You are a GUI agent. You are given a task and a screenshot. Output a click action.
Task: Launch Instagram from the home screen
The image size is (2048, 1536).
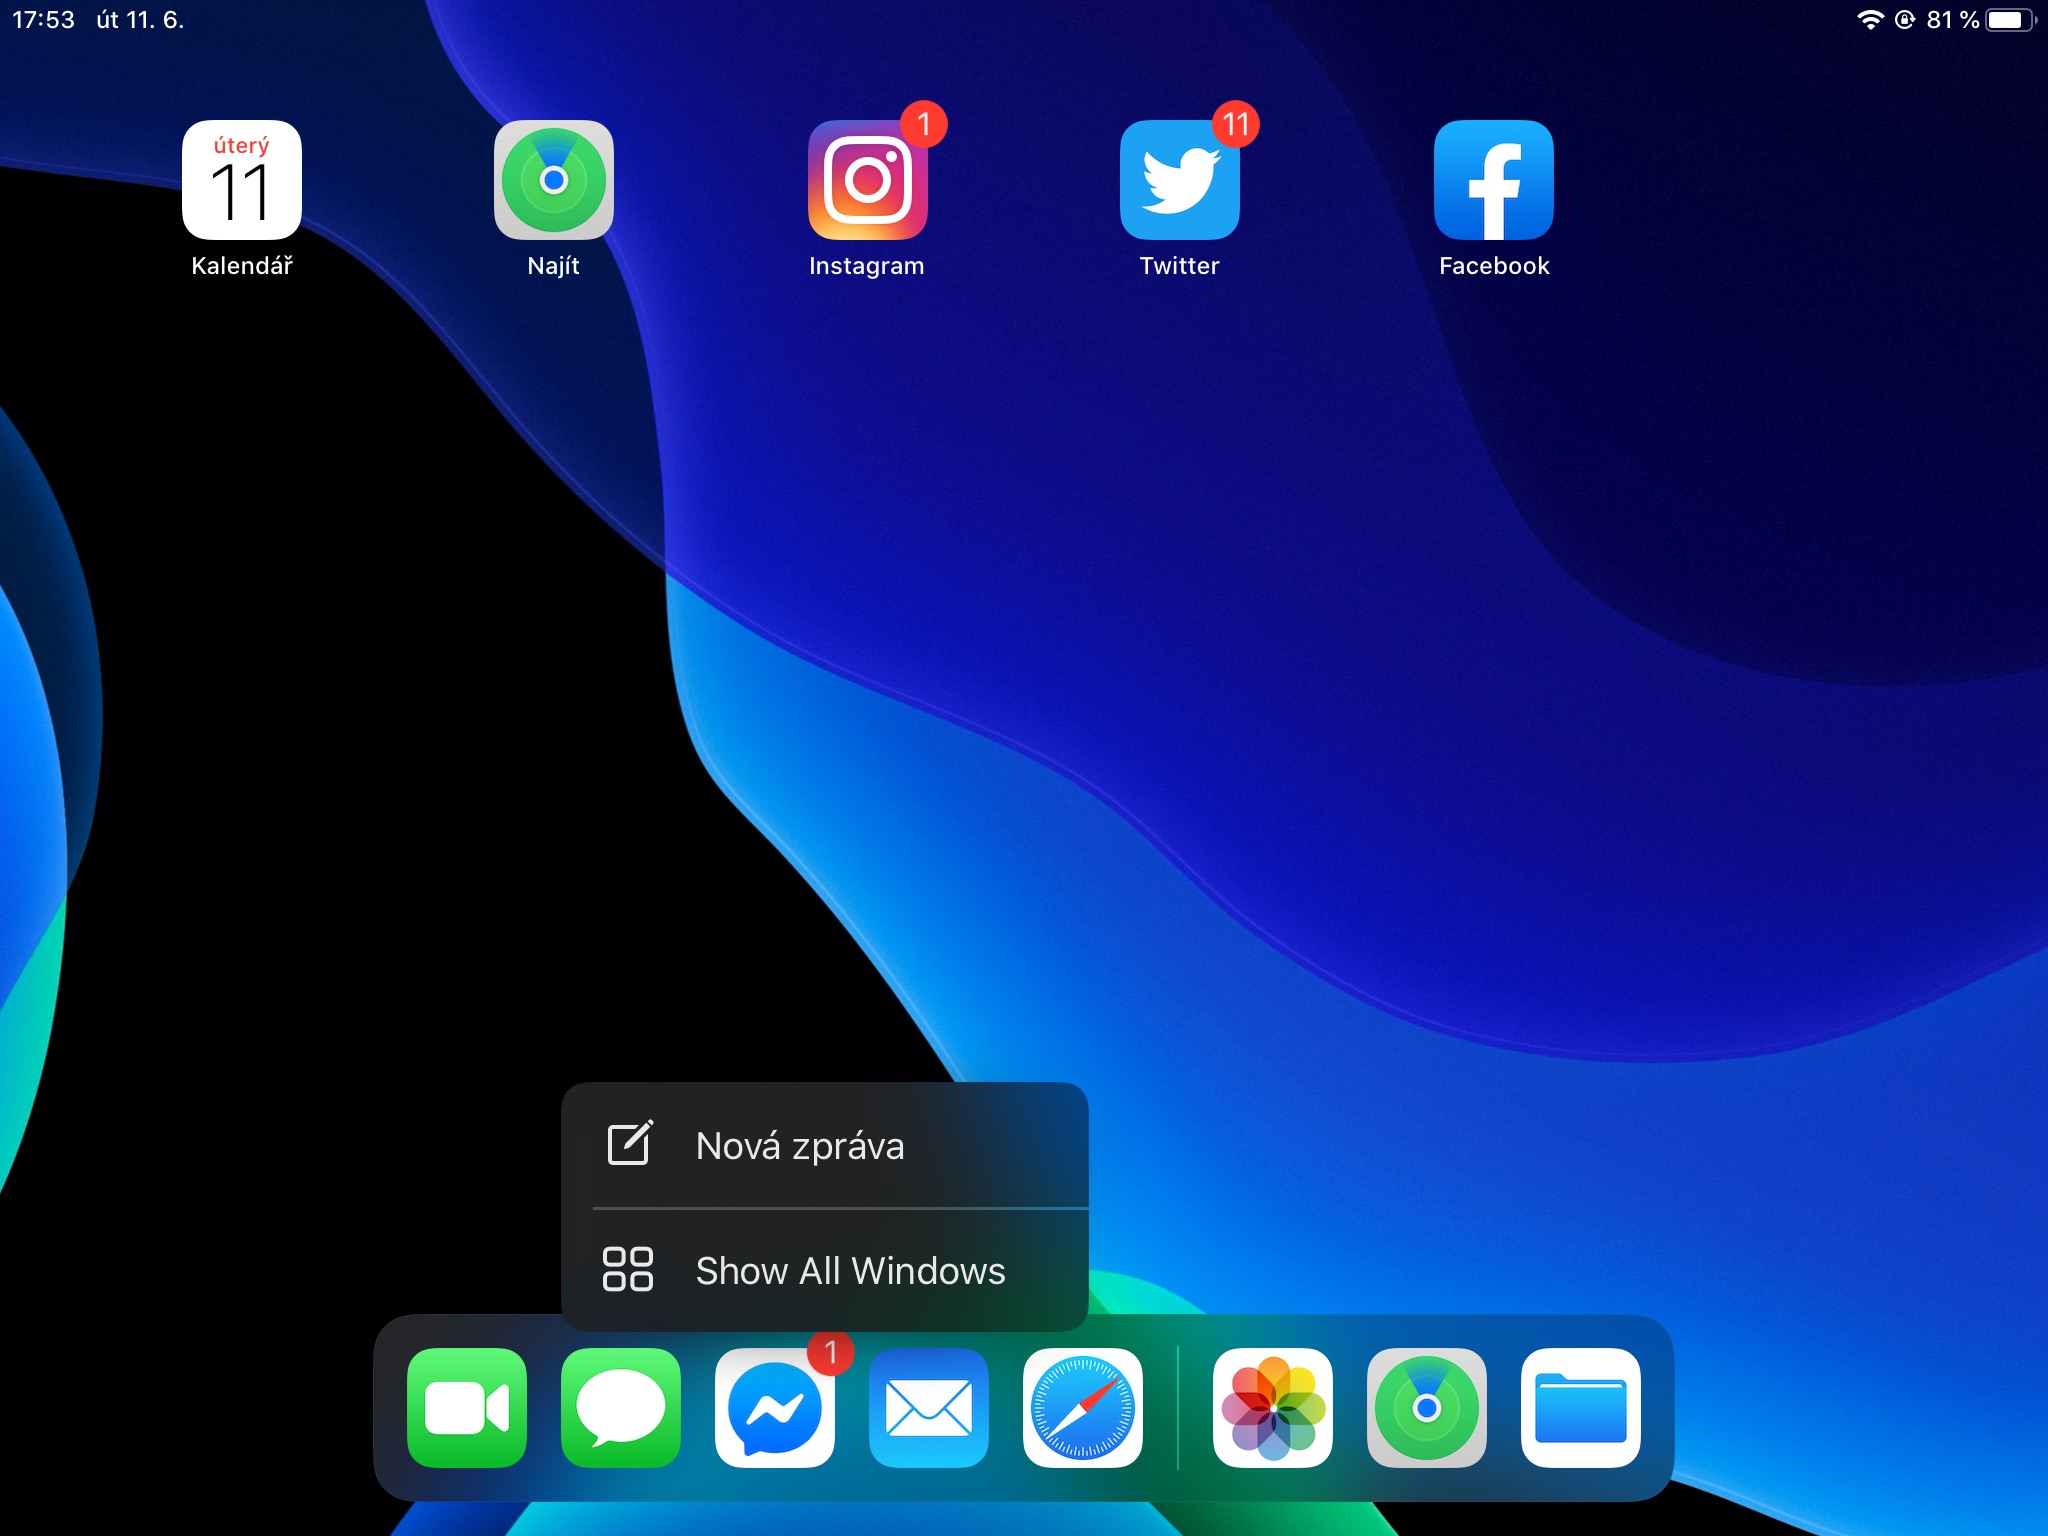(867, 180)
